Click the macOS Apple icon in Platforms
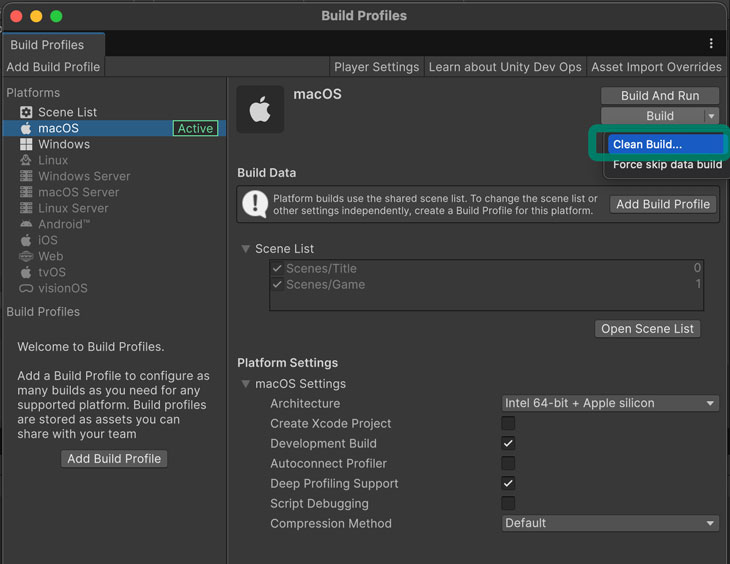This screenshot has height=564, width=730. pyautogui.click(x=26, y=128)
